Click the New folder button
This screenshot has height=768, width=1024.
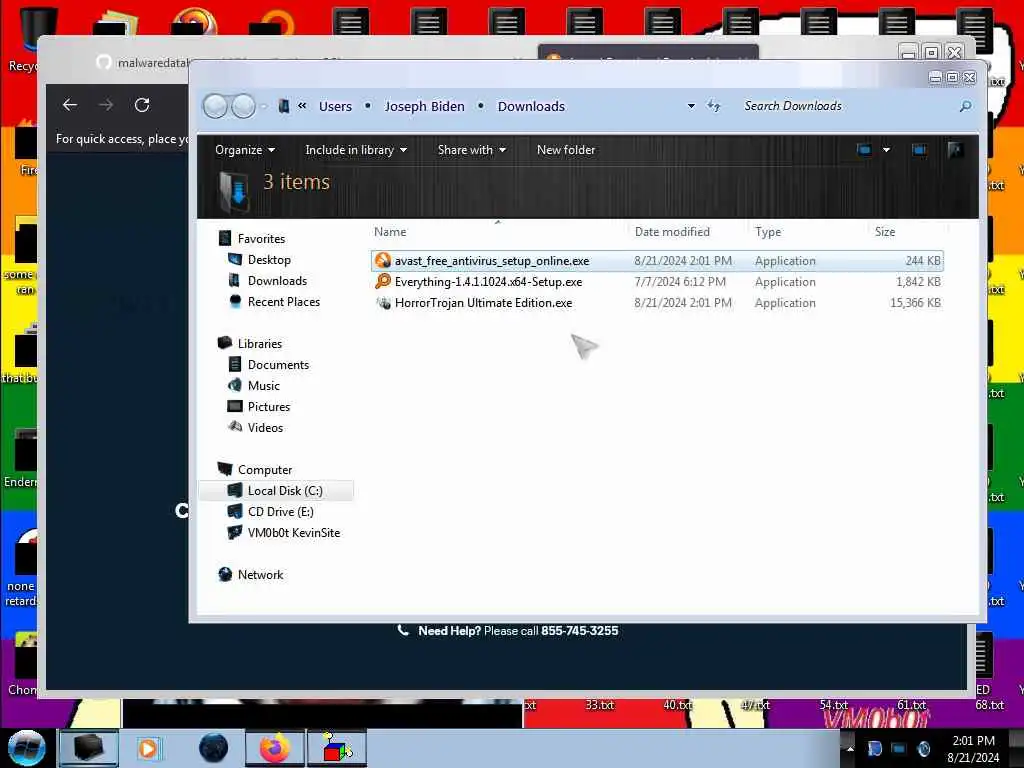click(x=566, y=150)
